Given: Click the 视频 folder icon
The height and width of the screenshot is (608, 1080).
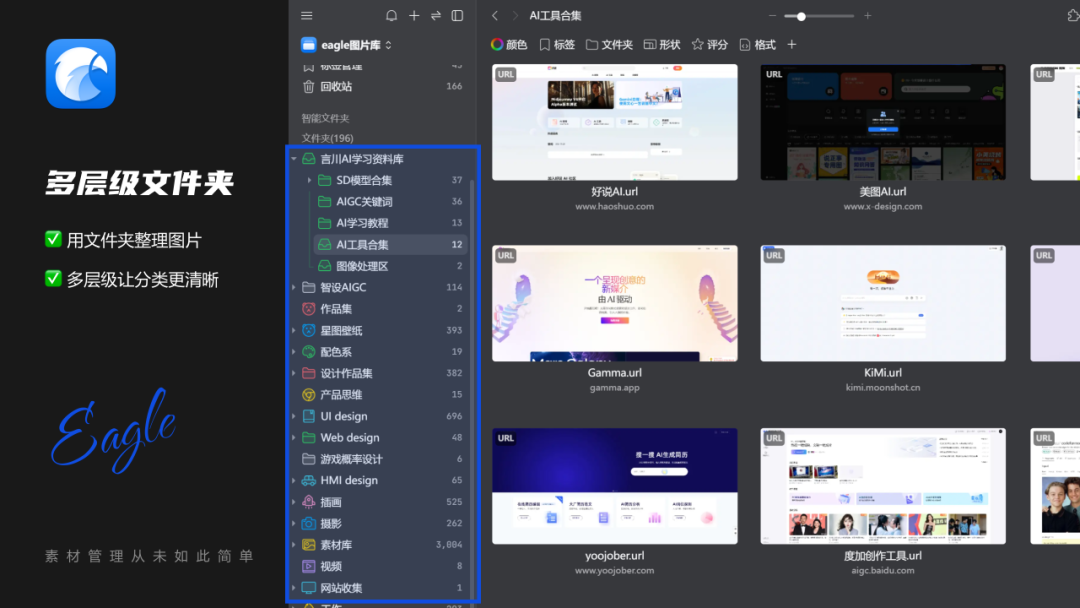Looking at the screenshot, I should tap(309, 566).
